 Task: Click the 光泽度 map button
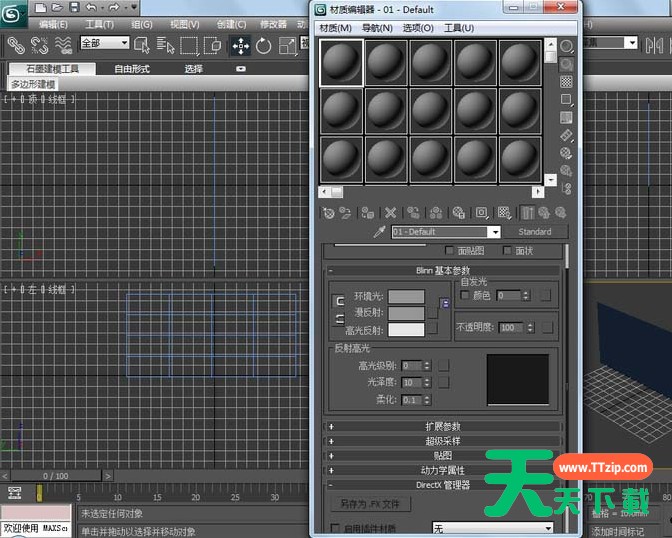coord(444,382)
